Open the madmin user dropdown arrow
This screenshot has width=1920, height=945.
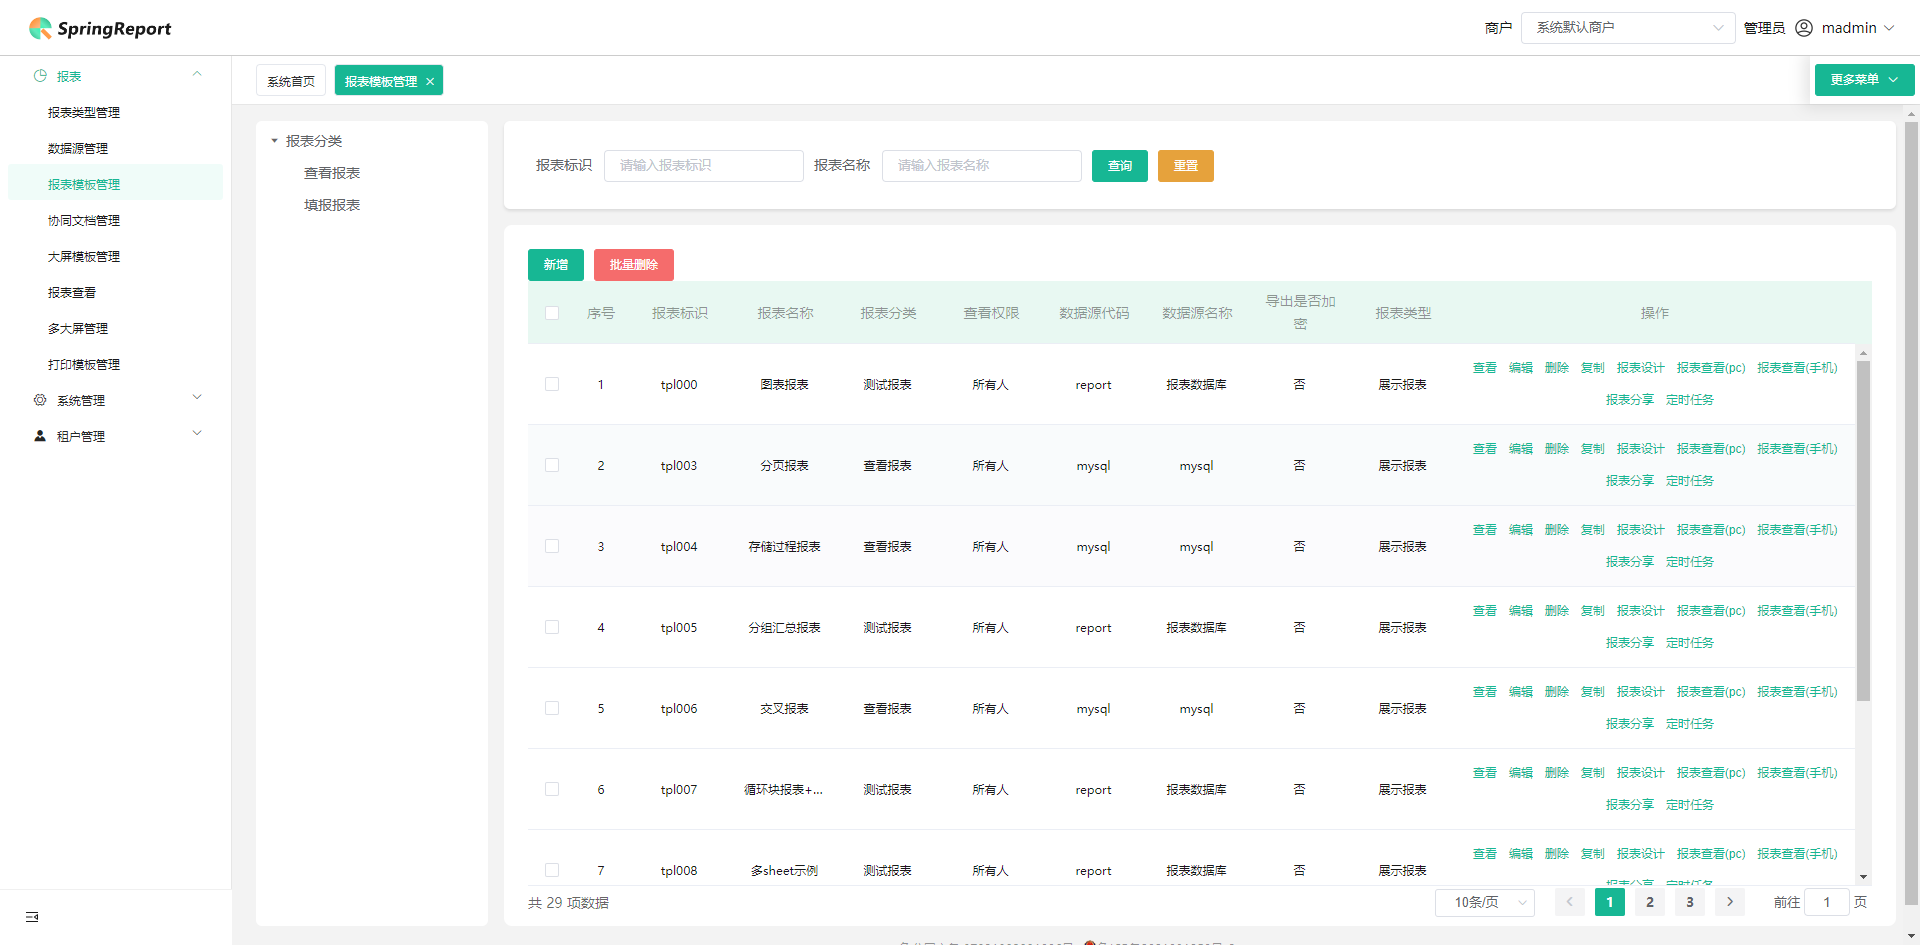point(1889,28)
